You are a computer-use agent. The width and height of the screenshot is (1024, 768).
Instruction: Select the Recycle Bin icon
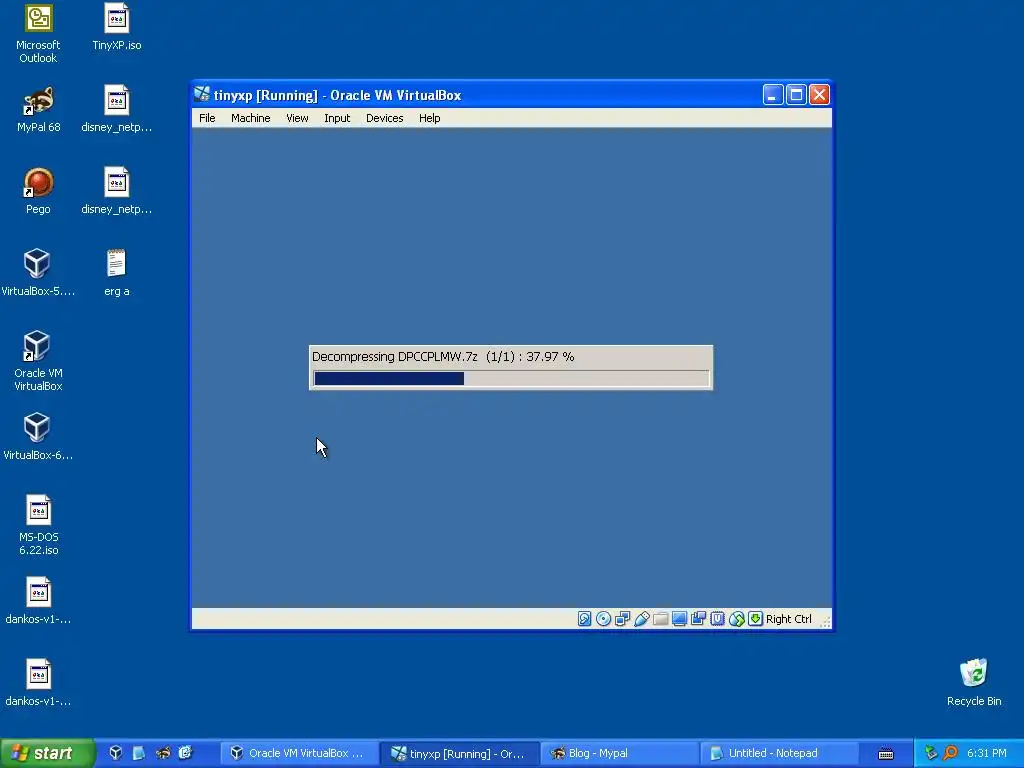[x=974, y=683]
